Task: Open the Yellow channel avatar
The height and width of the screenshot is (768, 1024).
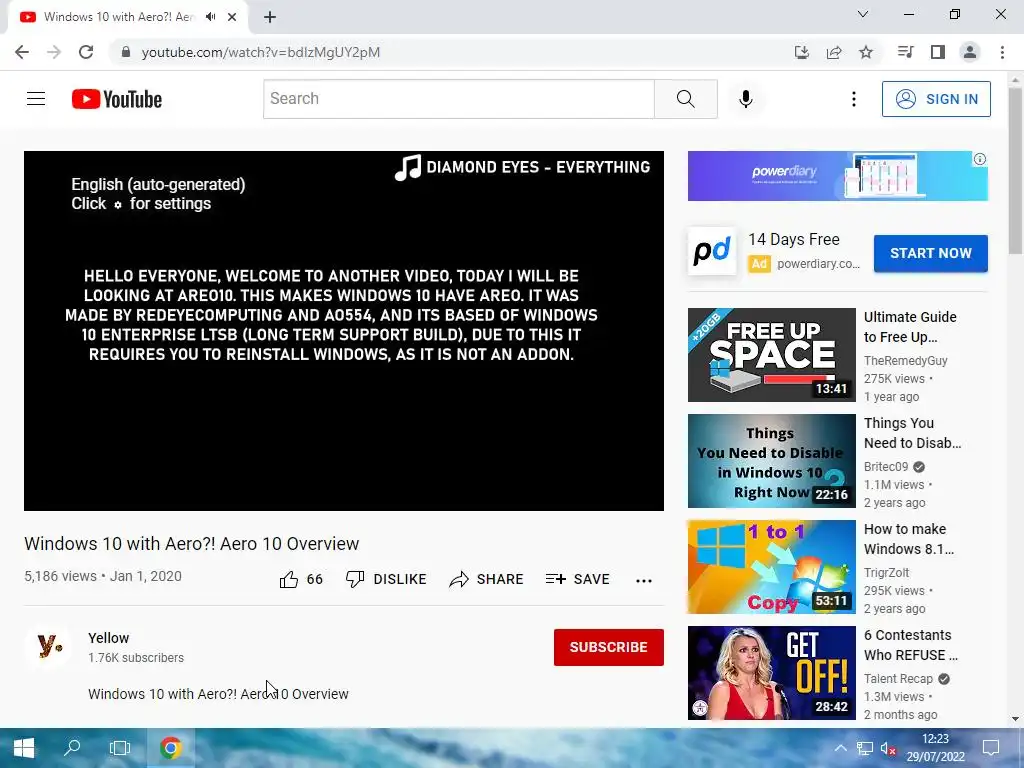Action: pos(49,647)
